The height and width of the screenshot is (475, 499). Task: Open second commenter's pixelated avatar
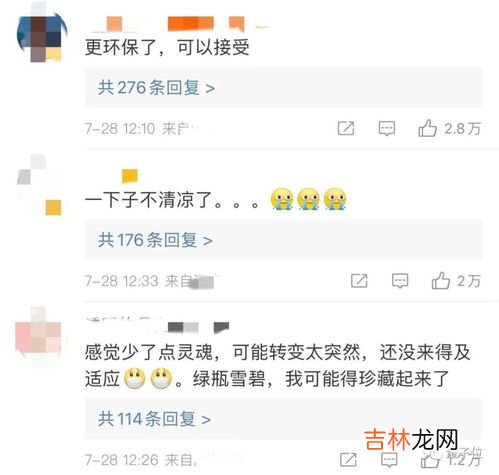coord(39,185)
